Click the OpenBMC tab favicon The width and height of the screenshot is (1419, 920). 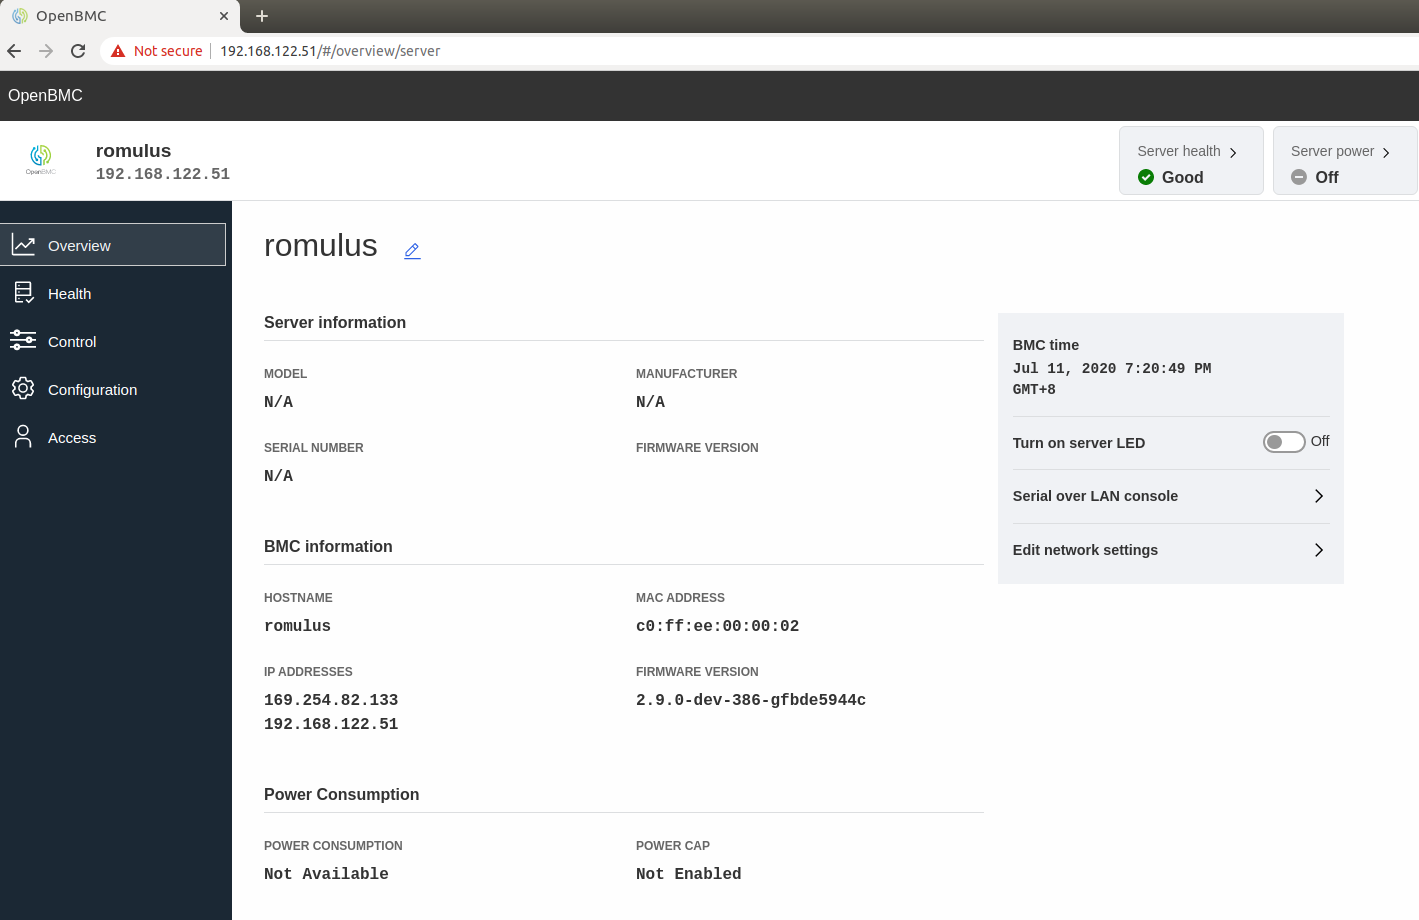(x=20, y=16)
